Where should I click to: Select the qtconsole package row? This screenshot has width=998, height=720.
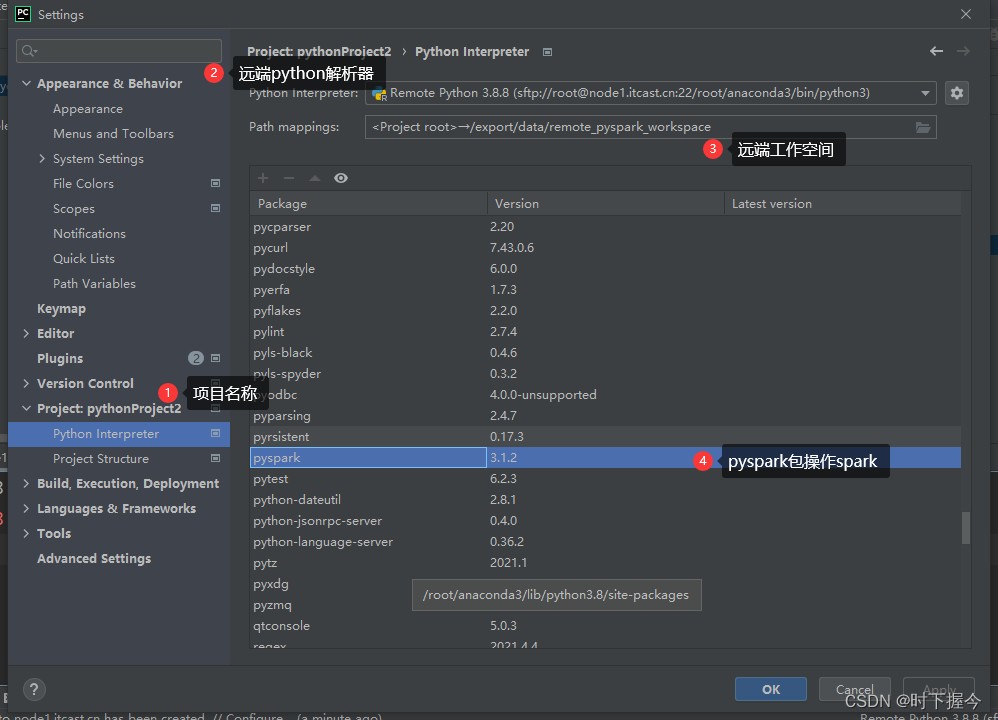coord(605,626)
